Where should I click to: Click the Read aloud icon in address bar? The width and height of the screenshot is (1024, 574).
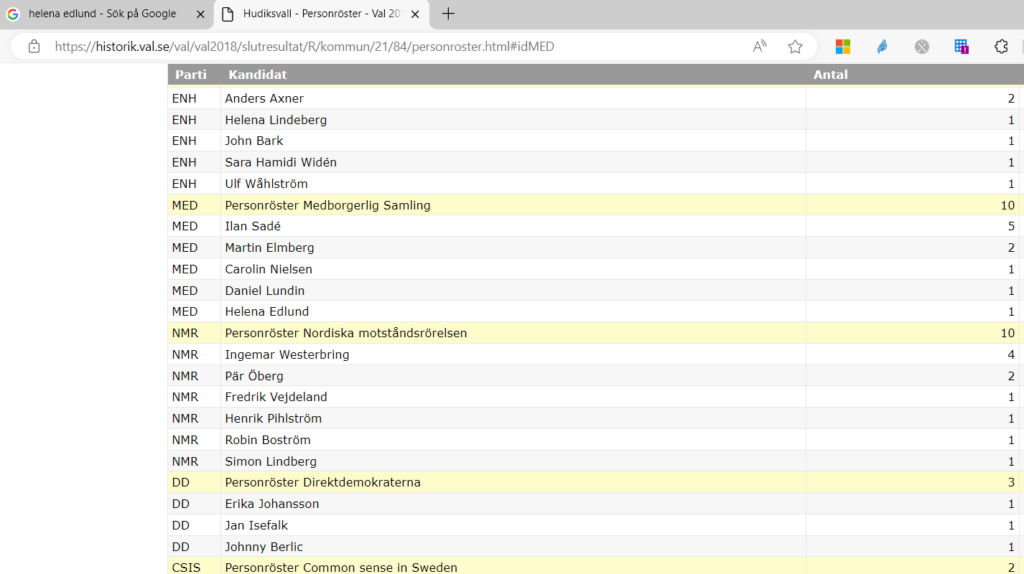[760, 46]
